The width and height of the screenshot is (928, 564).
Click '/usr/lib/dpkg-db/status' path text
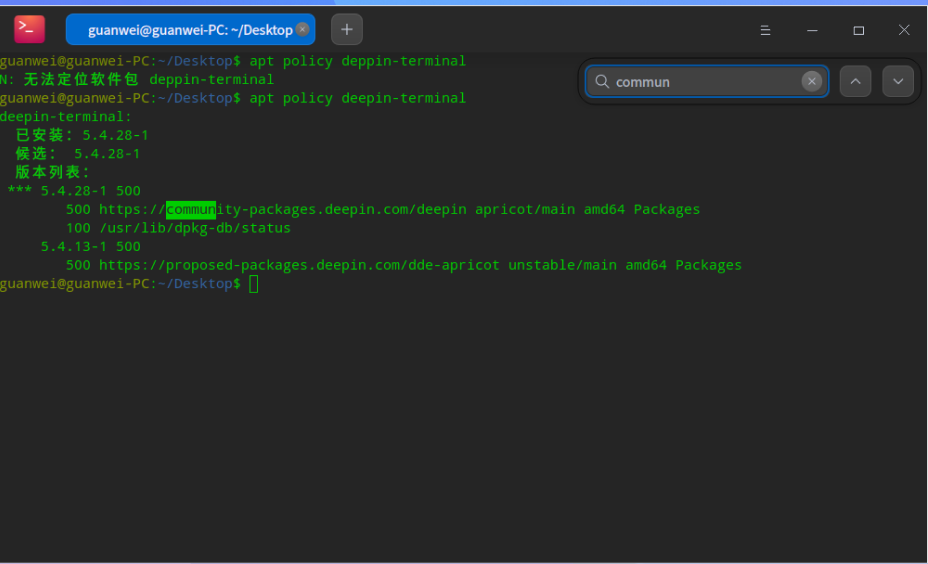(x=195, y=228)
